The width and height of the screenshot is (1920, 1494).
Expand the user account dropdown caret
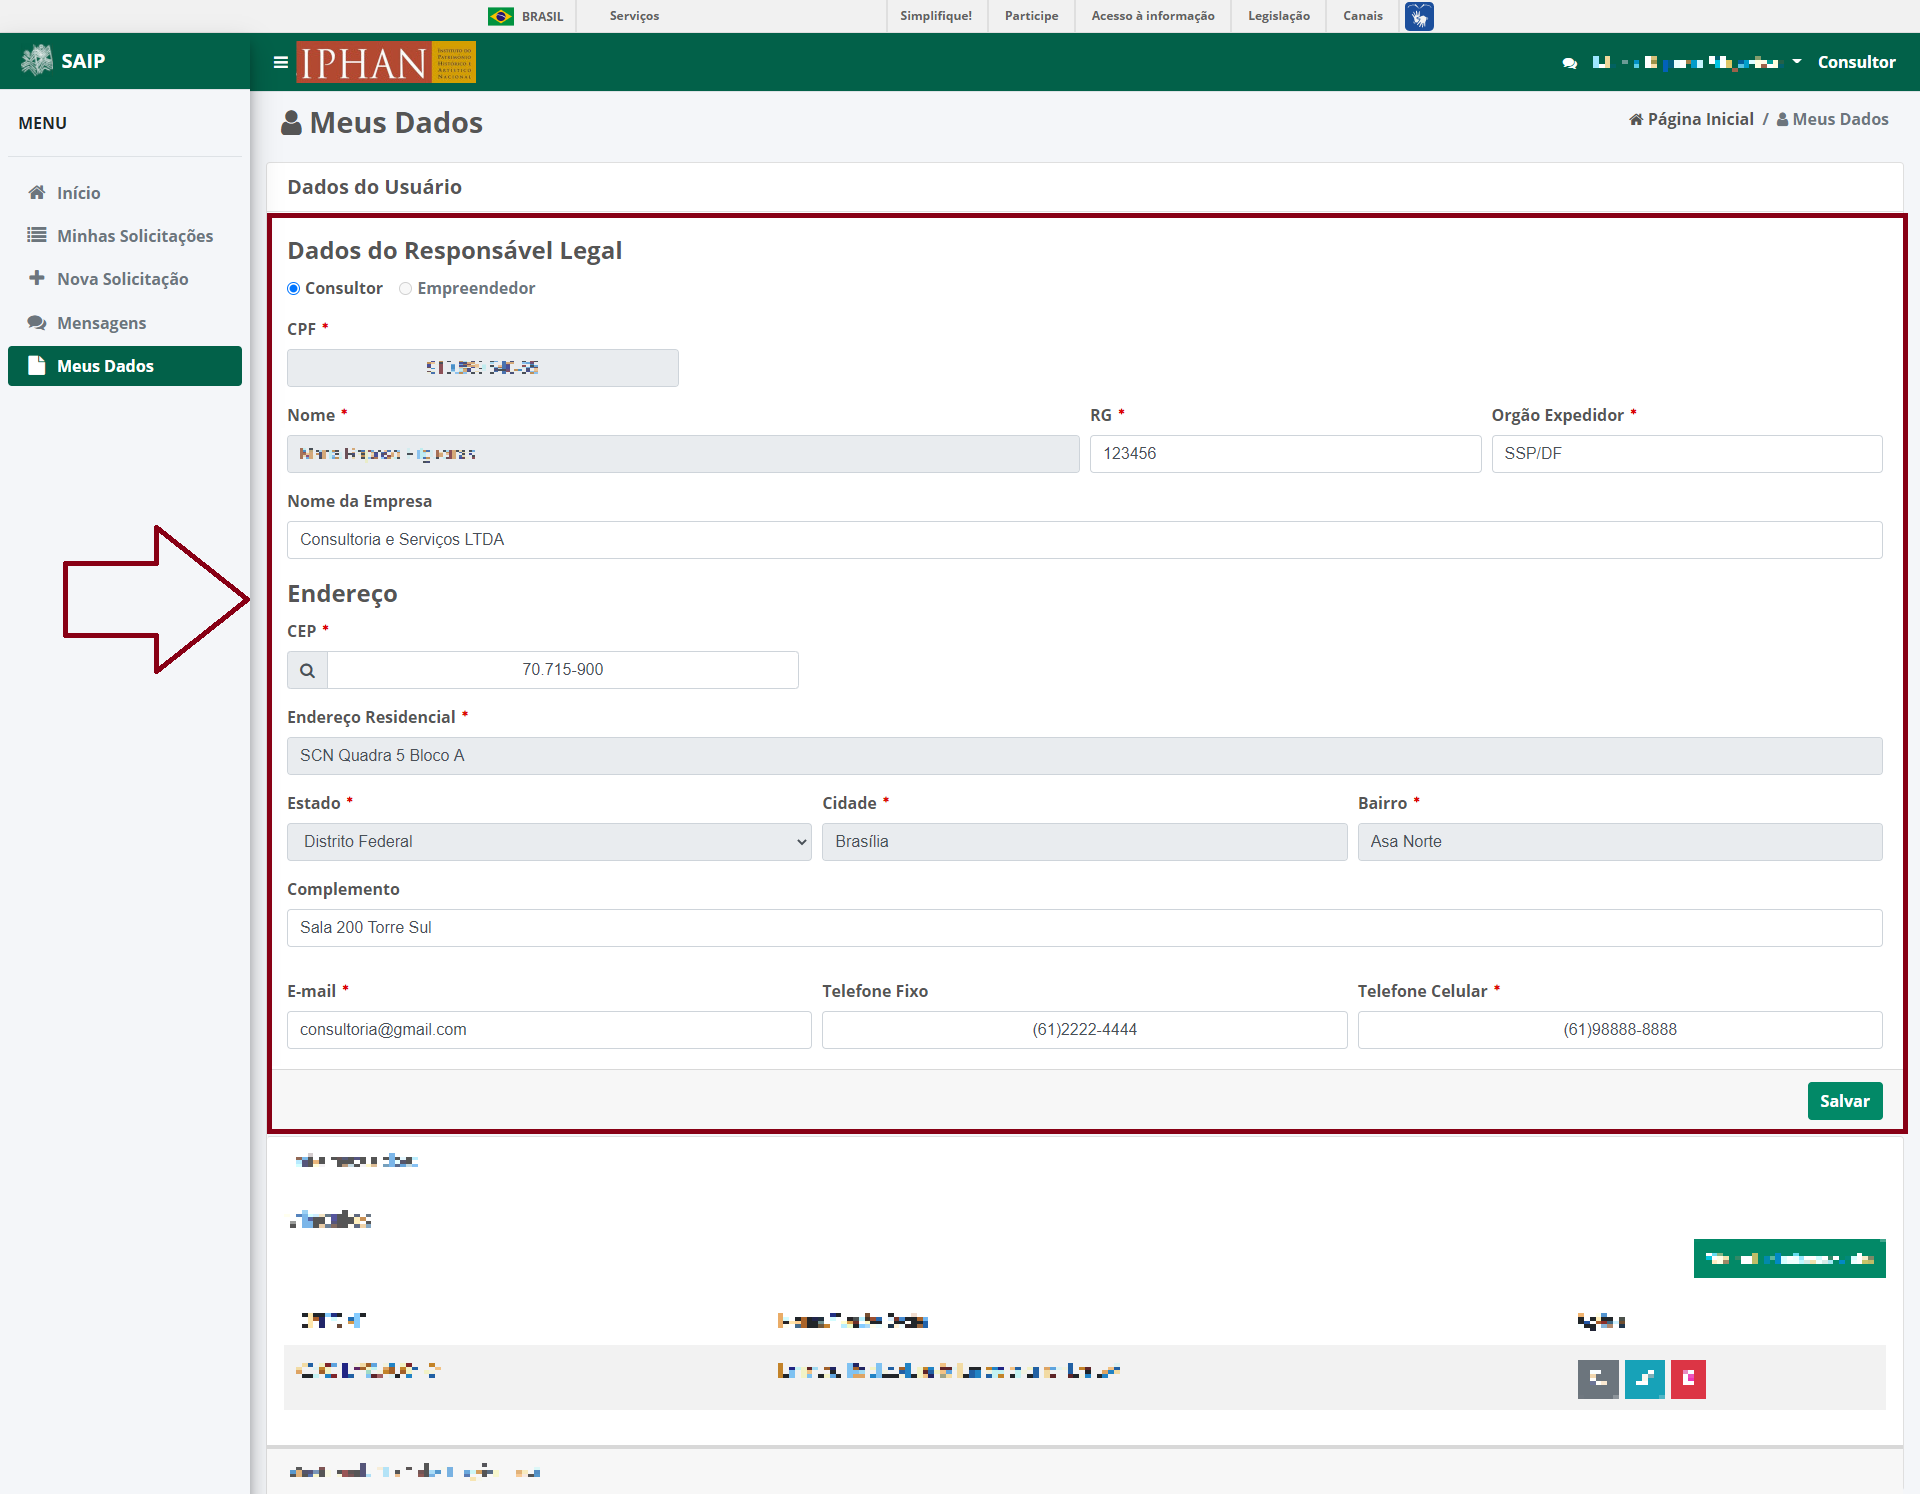pyautogui.click(x=1796, y=62)
